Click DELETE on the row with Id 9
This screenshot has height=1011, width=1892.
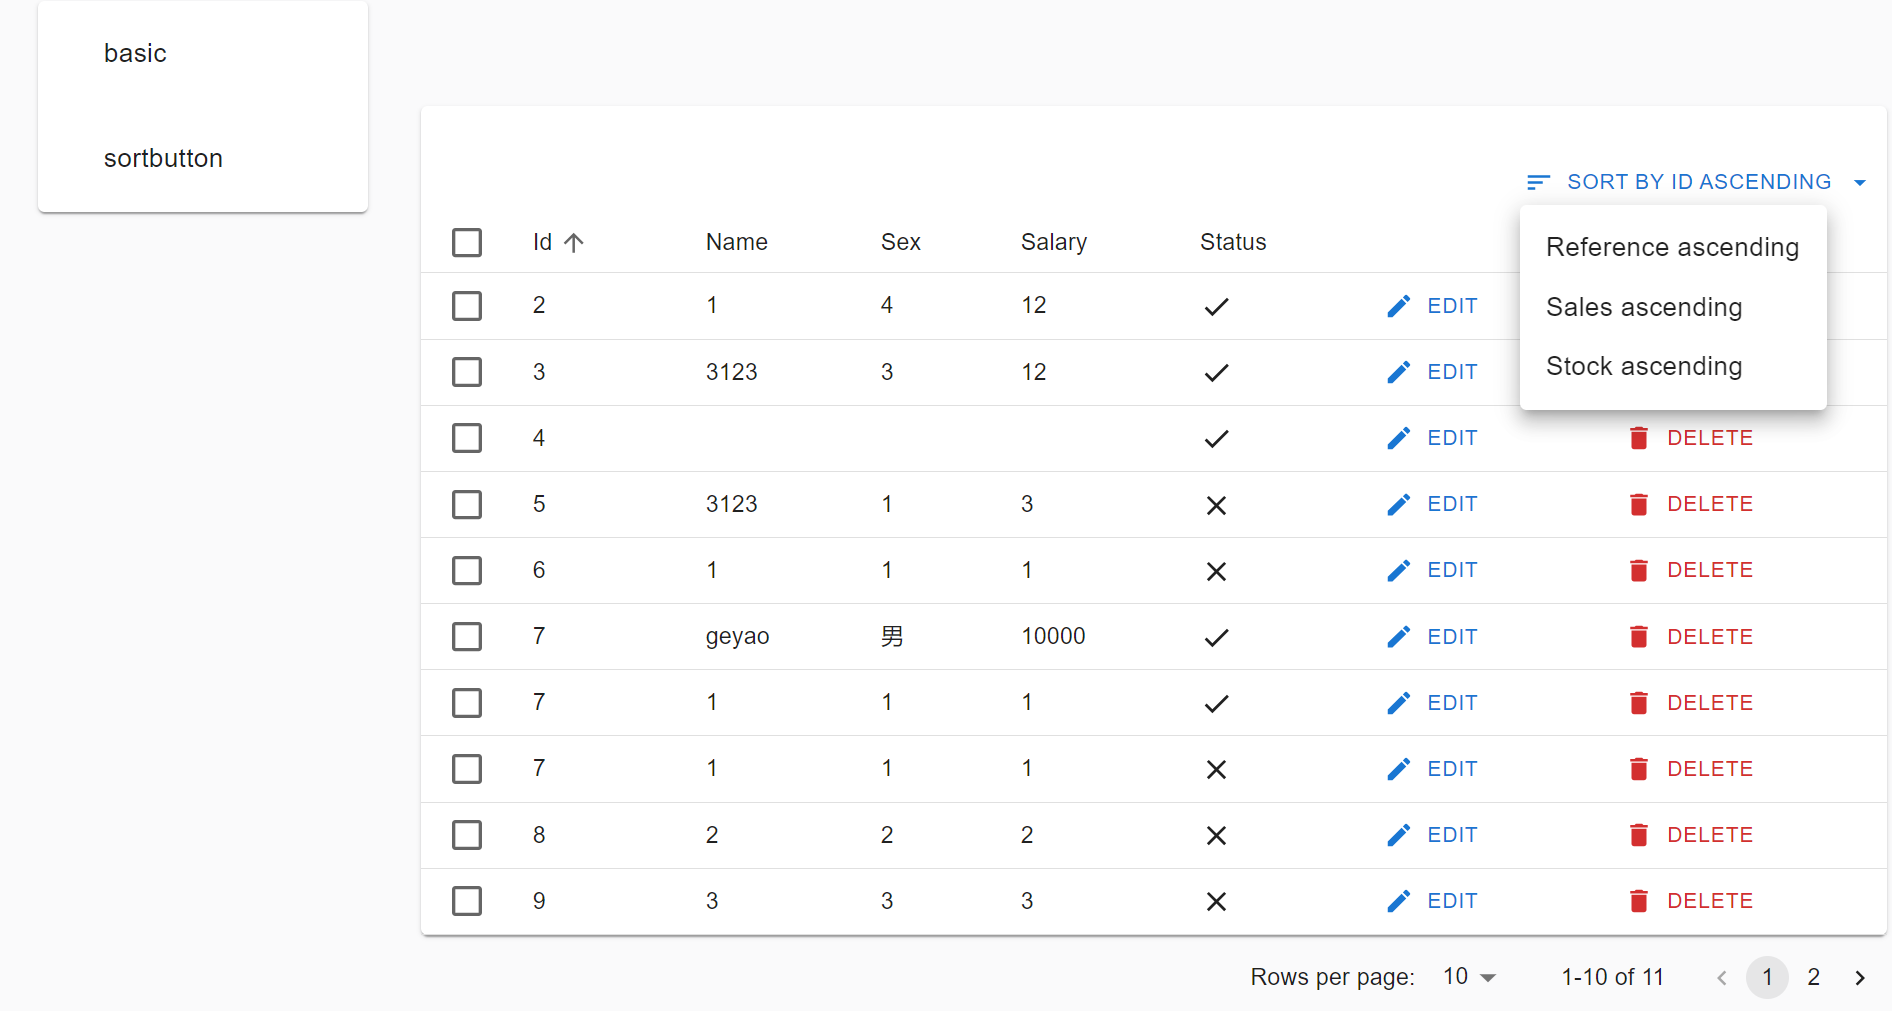[1709, 900]
